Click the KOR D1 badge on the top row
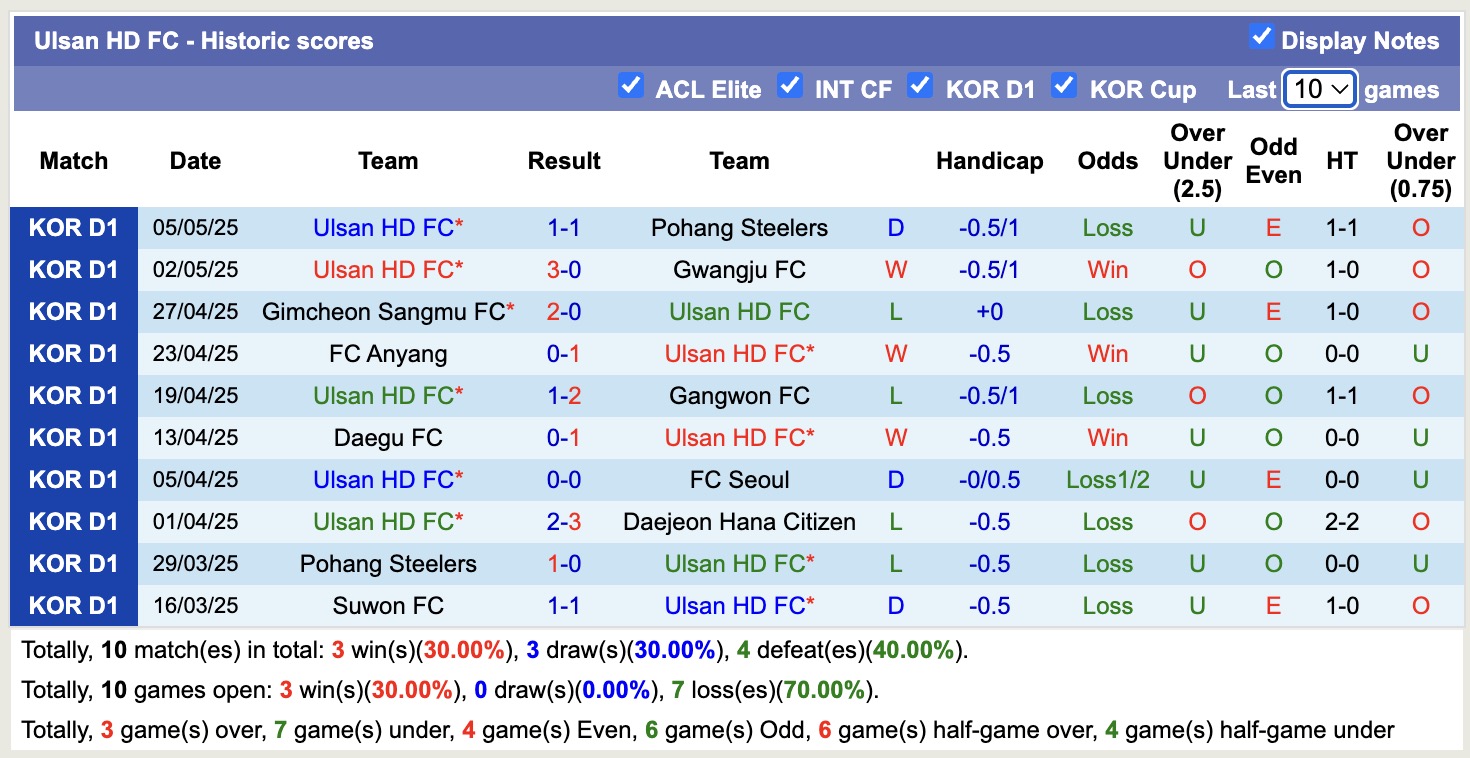This screenshot has height=758, width=1470. (74, 227)
